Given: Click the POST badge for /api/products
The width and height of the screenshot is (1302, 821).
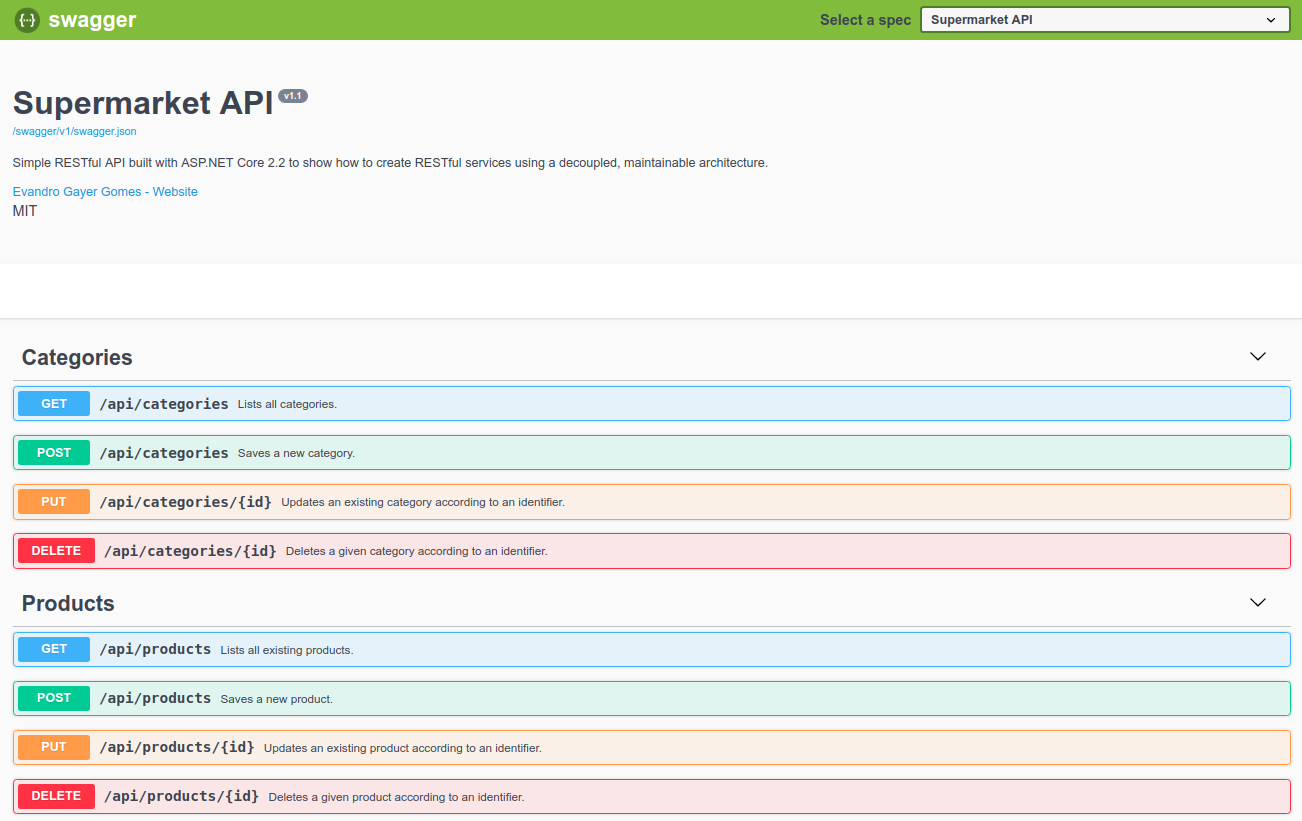Looking at the screenshot, I should click(54, 698).
